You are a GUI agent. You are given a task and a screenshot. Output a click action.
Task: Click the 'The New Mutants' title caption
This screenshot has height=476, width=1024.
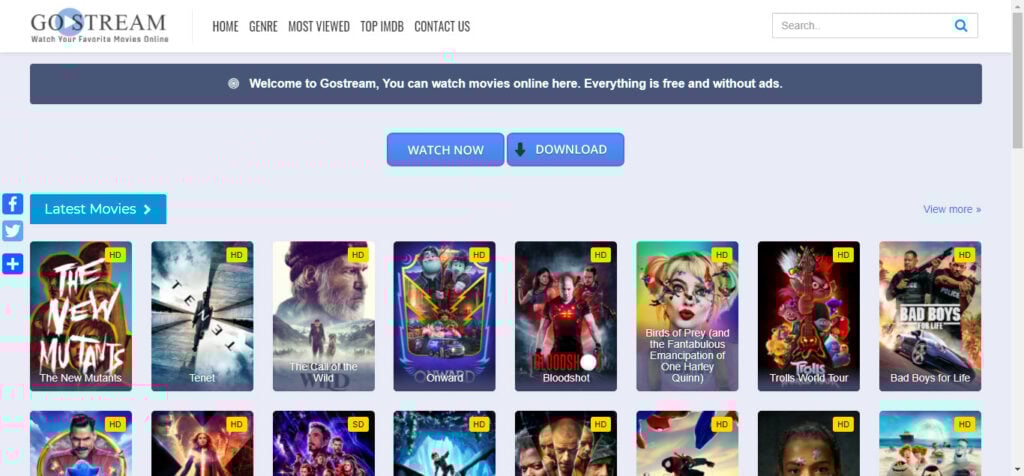pyautogui.click(x=81, y=378)
